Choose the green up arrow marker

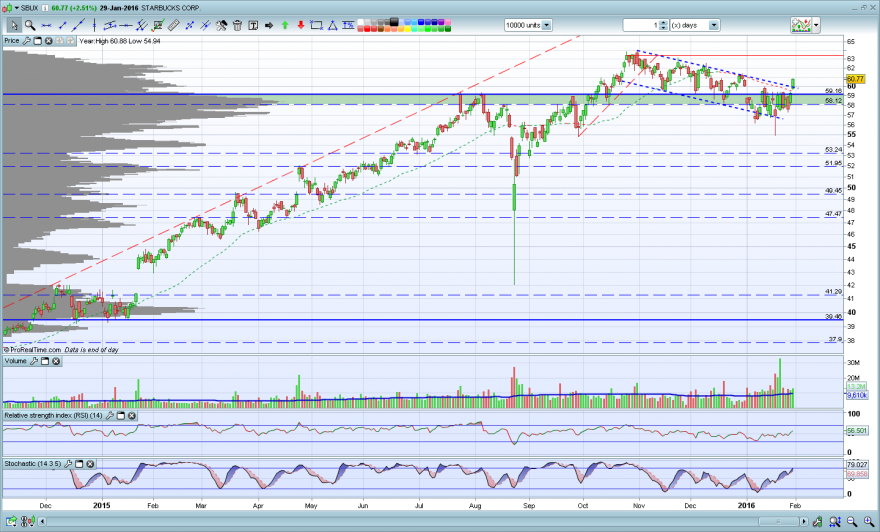(285, 25)
